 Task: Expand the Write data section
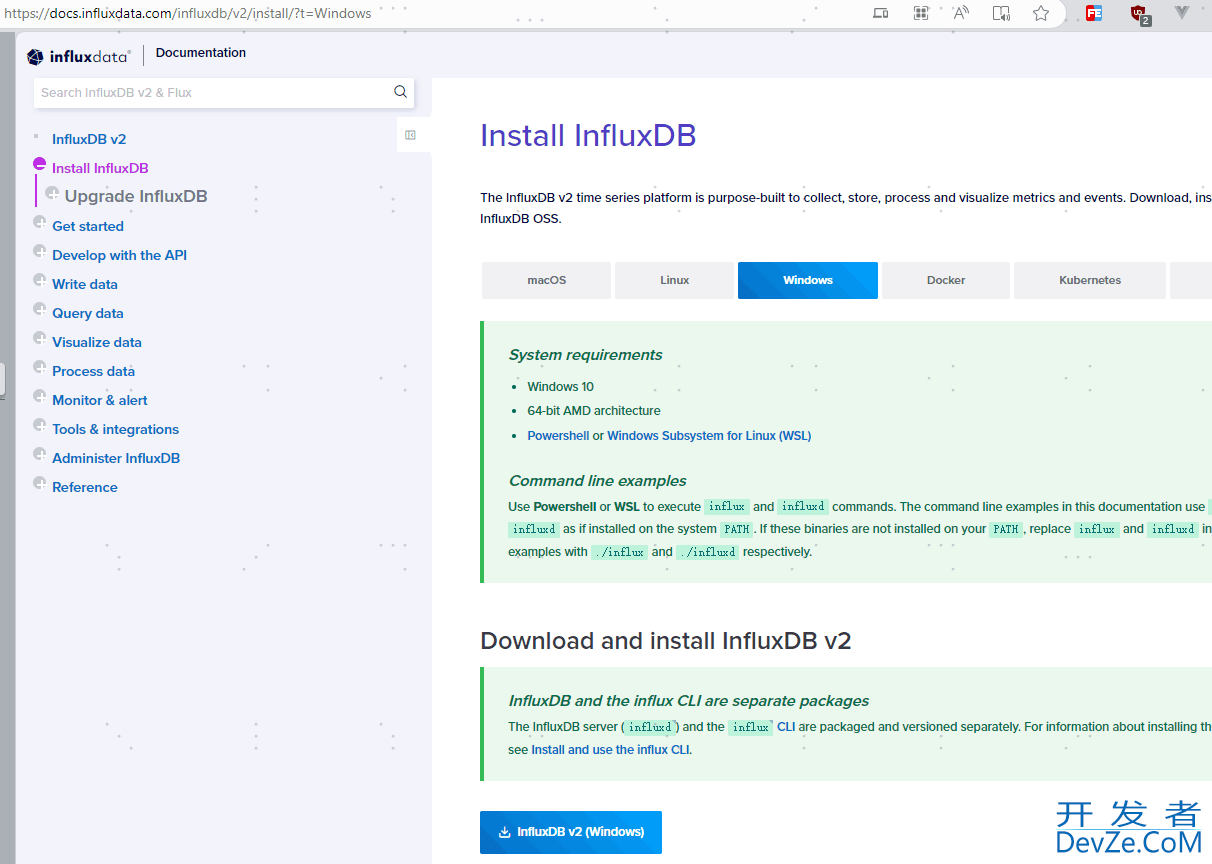pyautogui.click(x=39, y=280)
